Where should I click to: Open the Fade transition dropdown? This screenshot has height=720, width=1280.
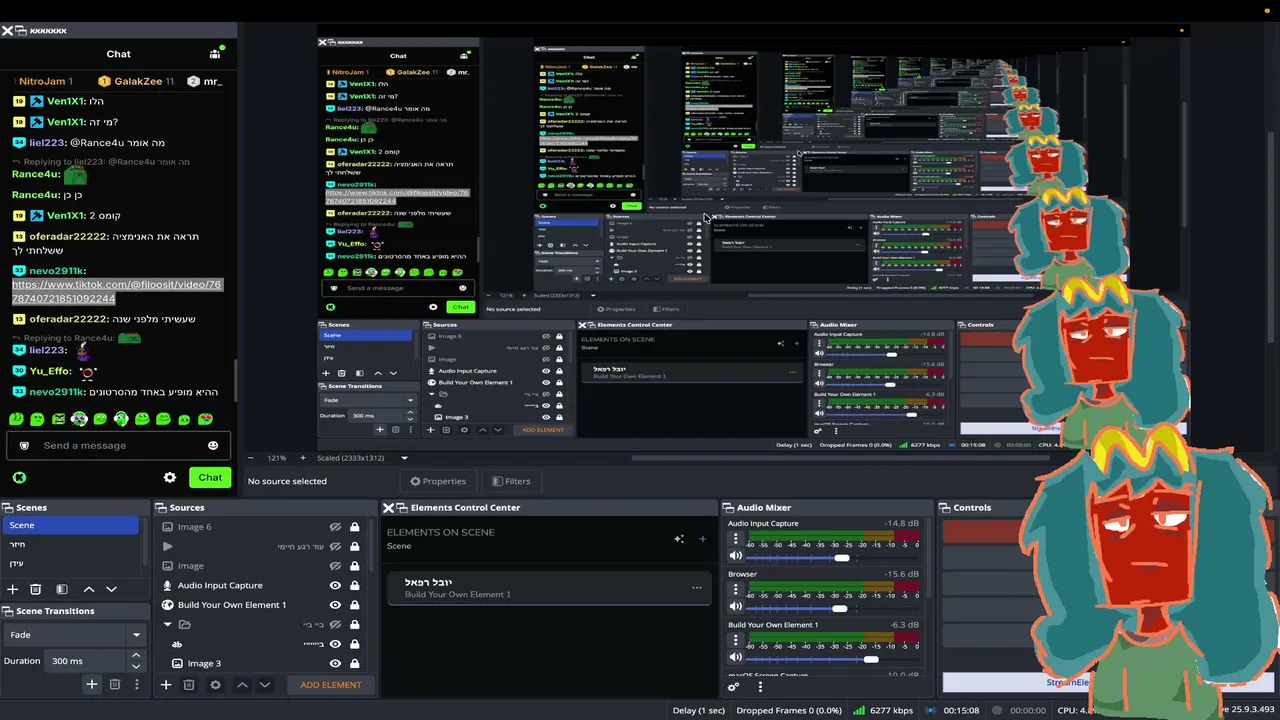coord(75,634)
